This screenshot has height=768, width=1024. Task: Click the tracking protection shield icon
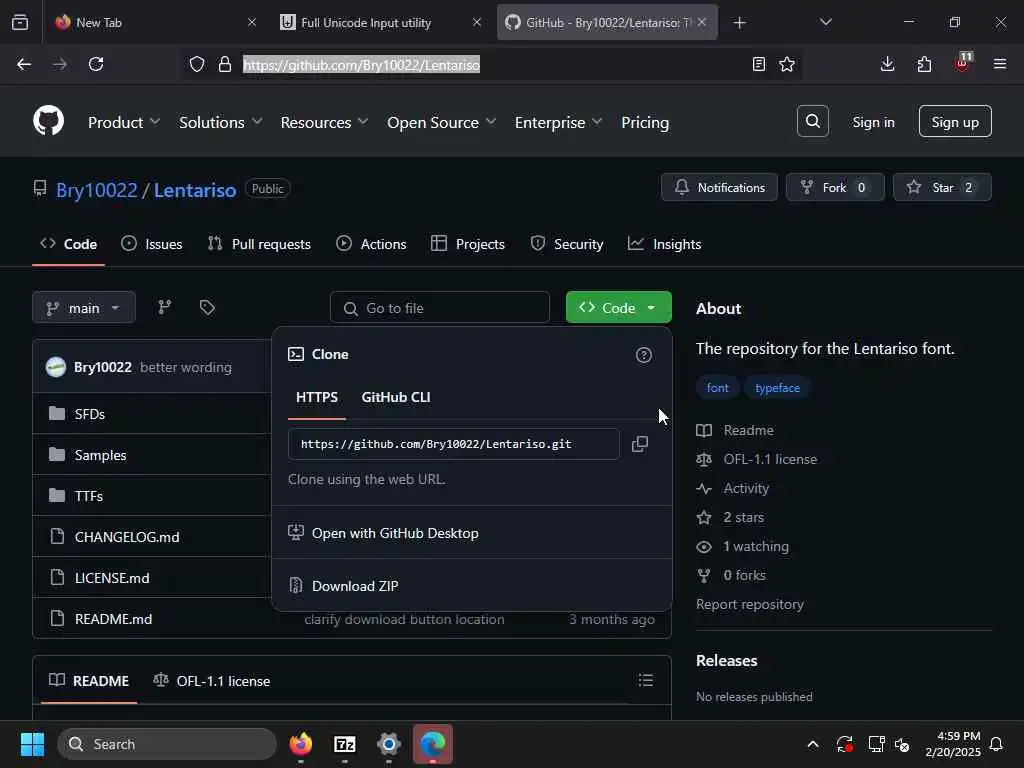tap(197, 64)
